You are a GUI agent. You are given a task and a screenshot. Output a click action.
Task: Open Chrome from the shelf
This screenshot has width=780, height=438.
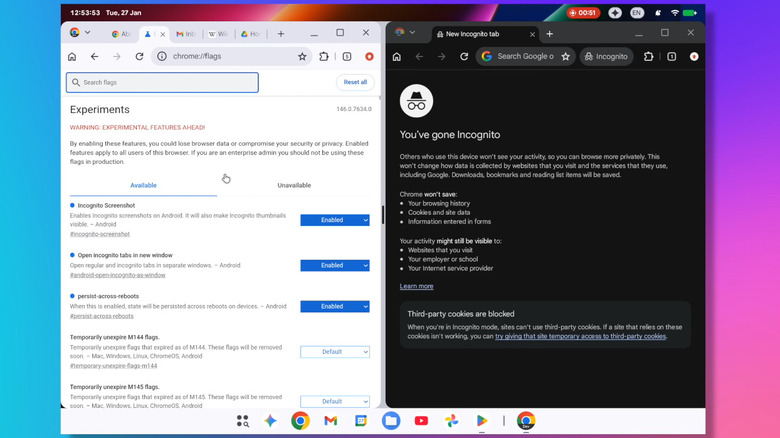[x=300, y=421]
